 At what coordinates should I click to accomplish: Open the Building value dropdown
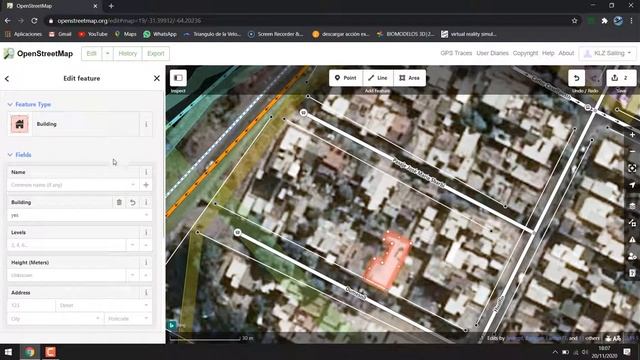146,215
